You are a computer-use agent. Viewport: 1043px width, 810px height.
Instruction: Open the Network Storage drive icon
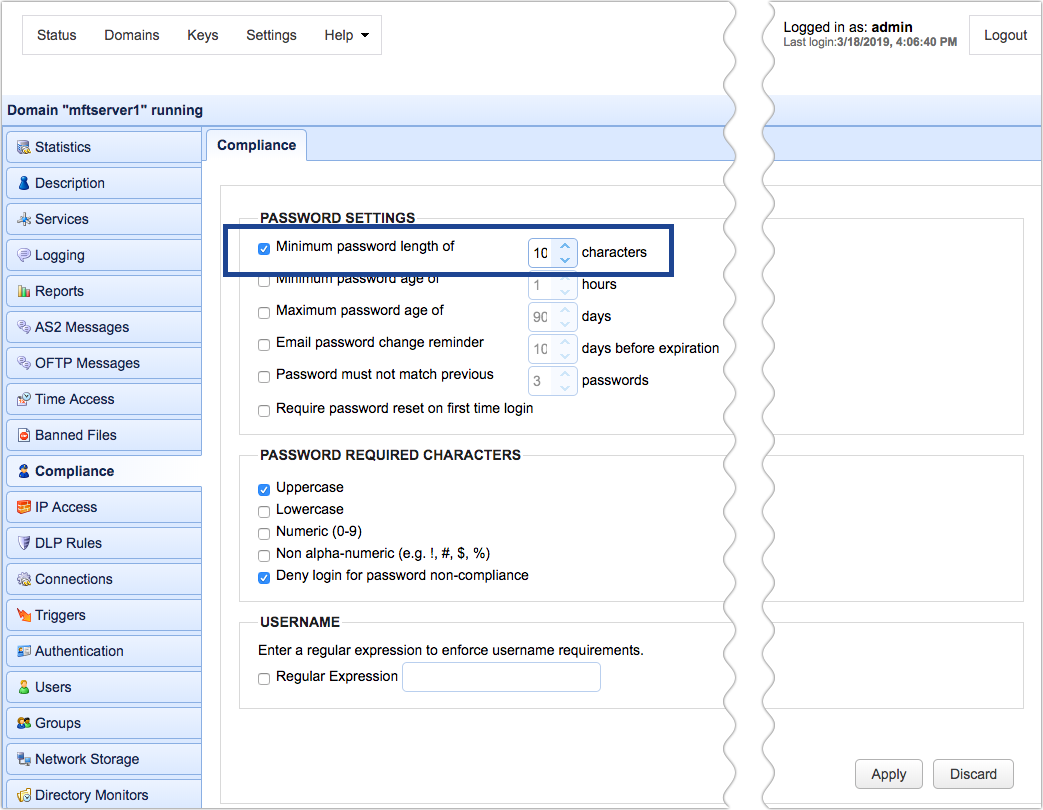coord(22,759)
